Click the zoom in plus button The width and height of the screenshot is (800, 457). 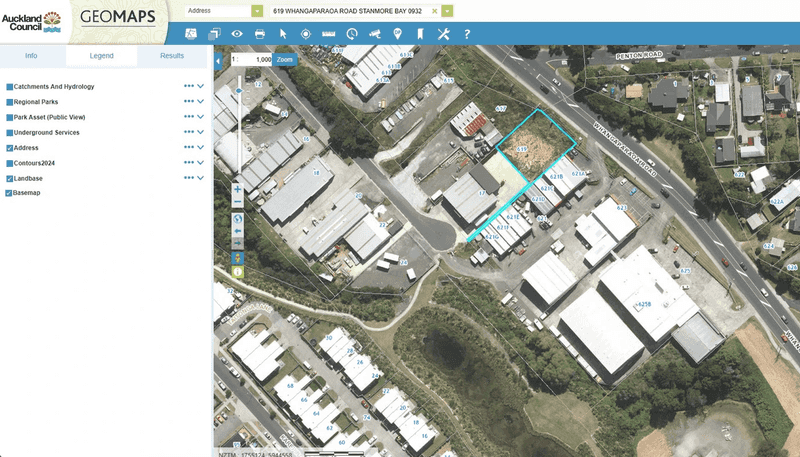238,188
